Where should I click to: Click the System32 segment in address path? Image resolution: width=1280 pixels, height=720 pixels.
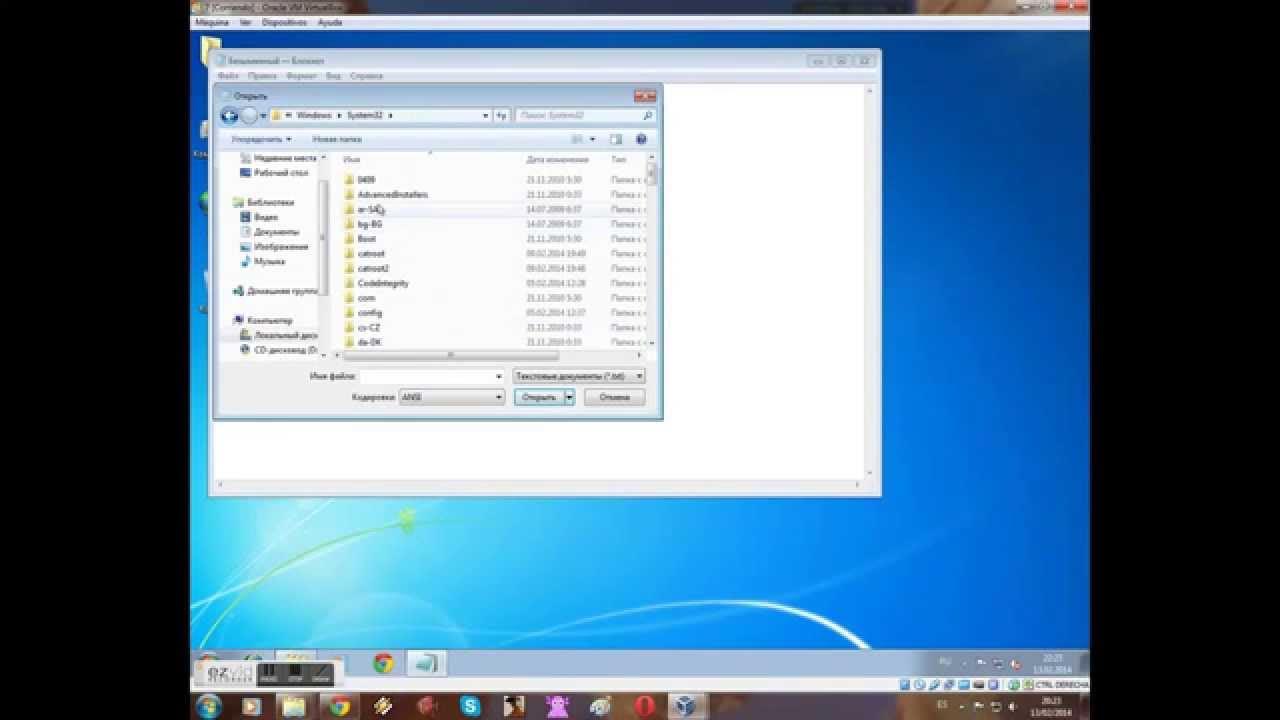coord(365,116)
